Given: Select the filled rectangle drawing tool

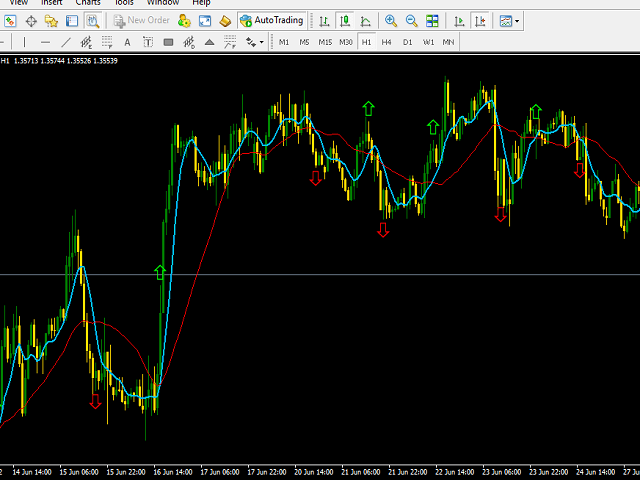Looking at the screenshot, I should (x=168, y=42).
